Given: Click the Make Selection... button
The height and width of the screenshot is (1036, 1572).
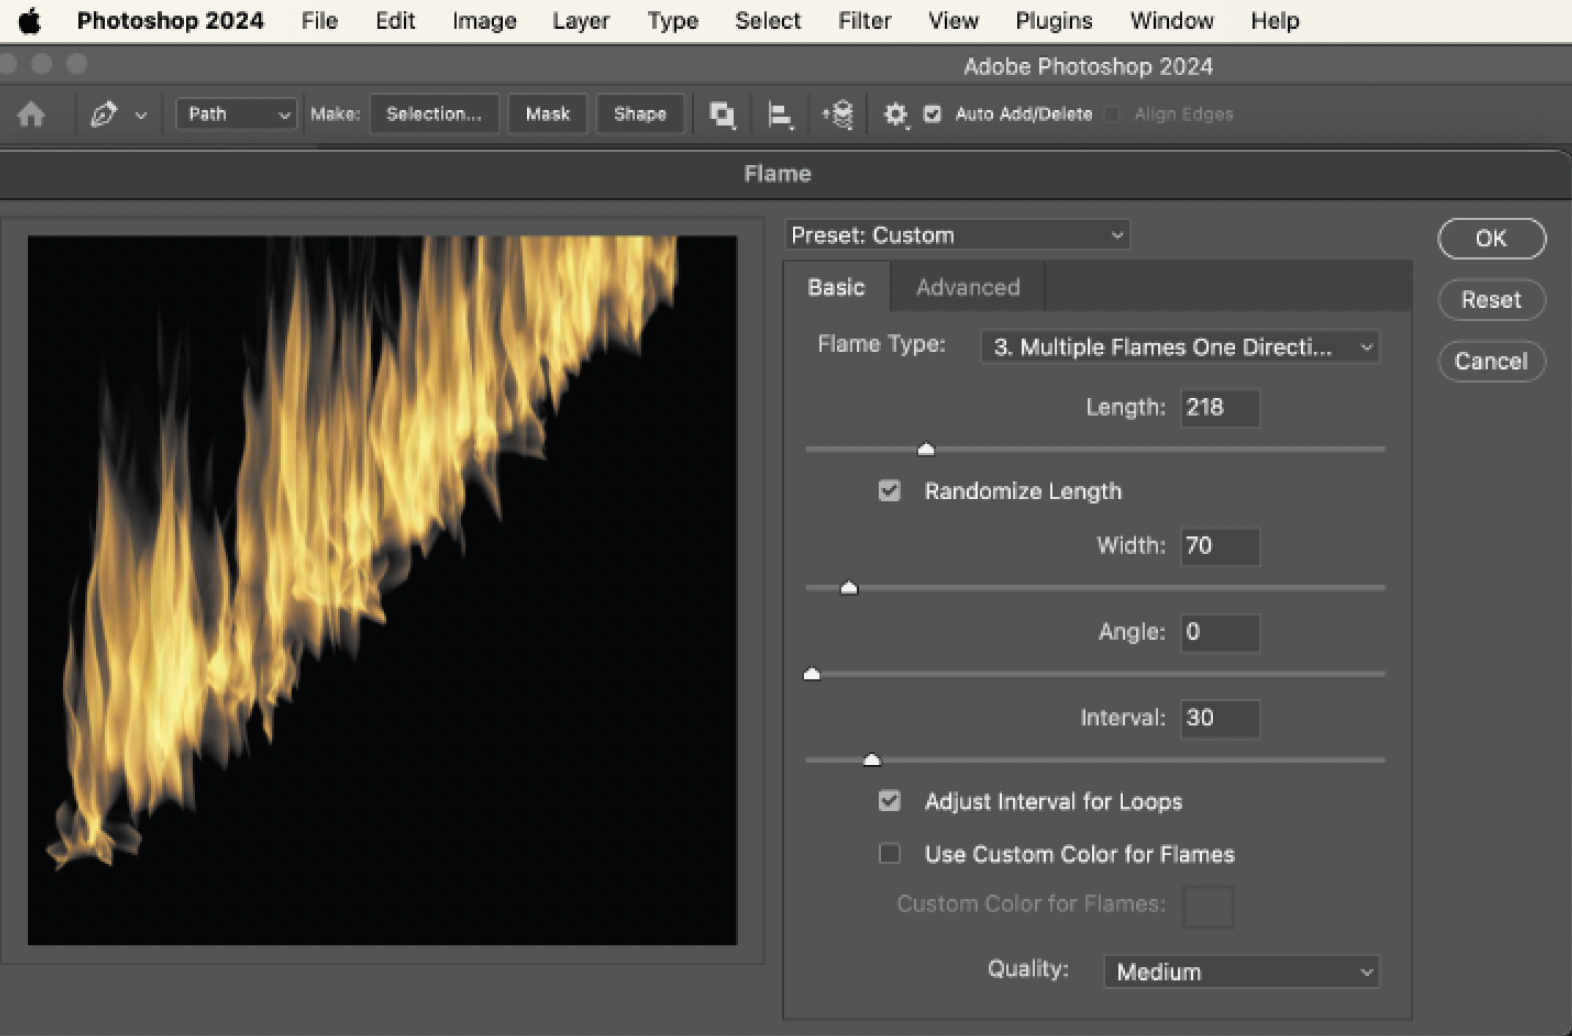Looking at the screenshot, I should click(x=434, y=114).
